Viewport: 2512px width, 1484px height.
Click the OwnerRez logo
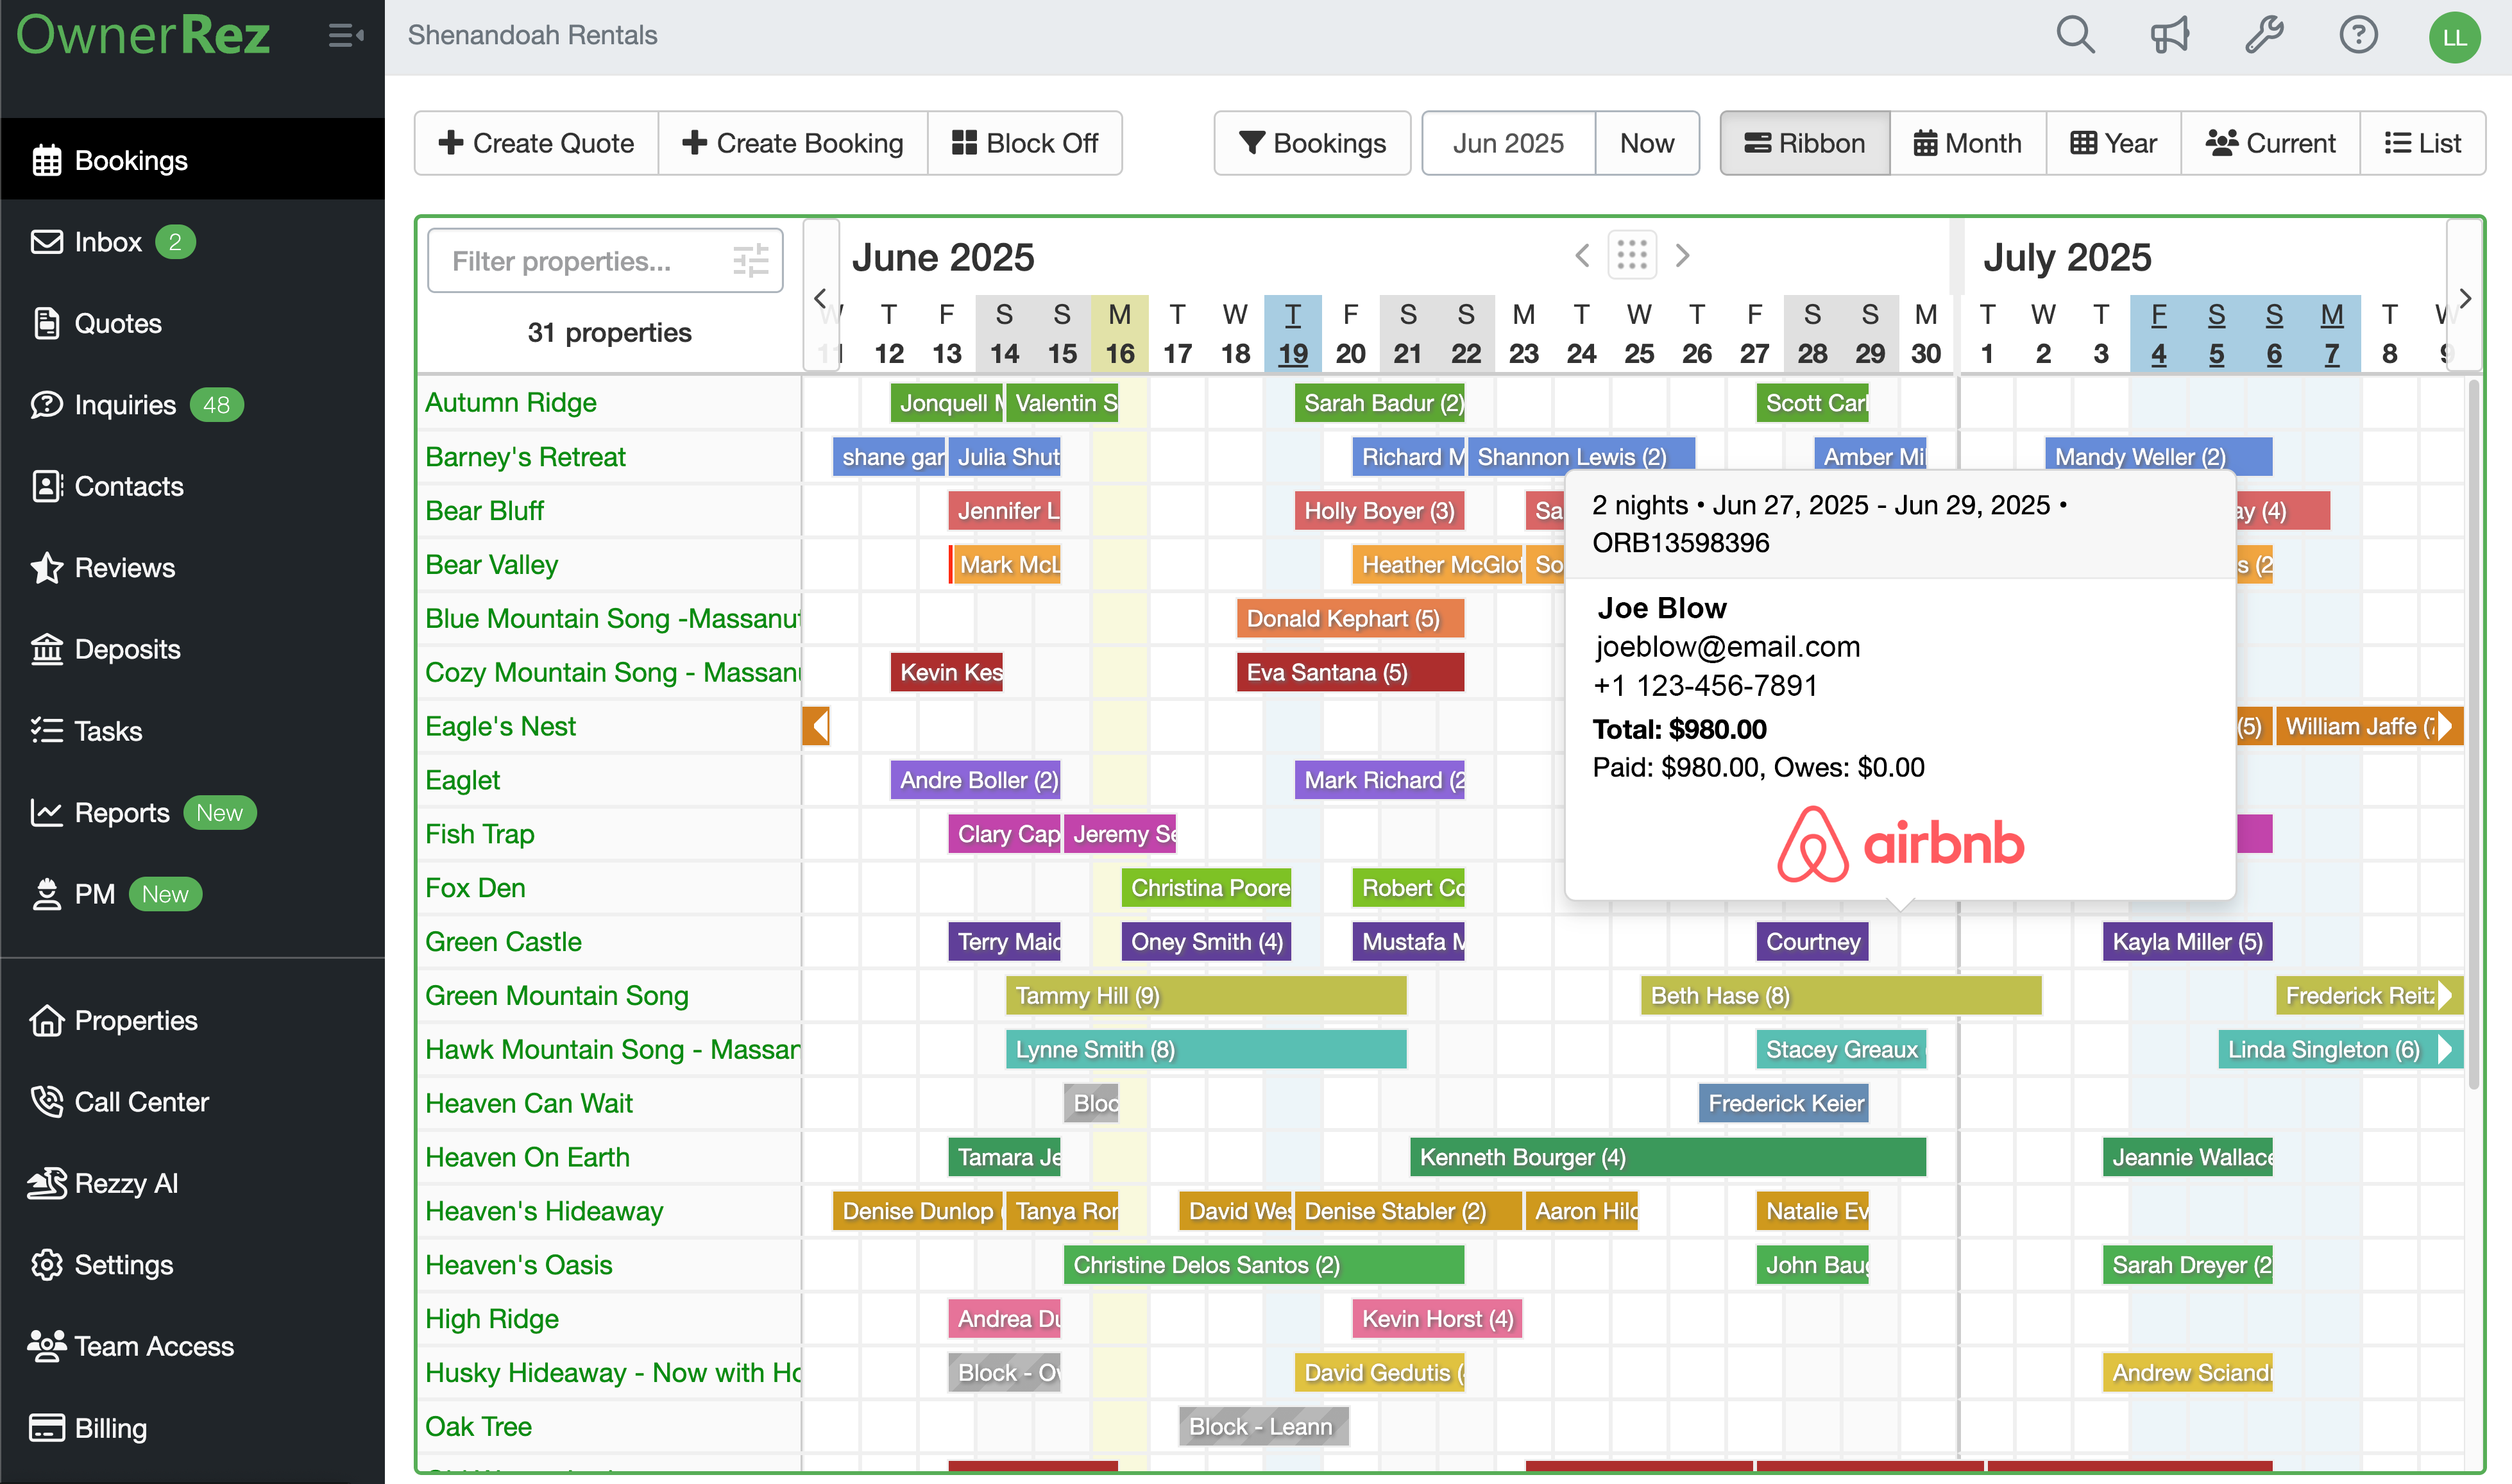pyautogui.click(x=143, y=36)
